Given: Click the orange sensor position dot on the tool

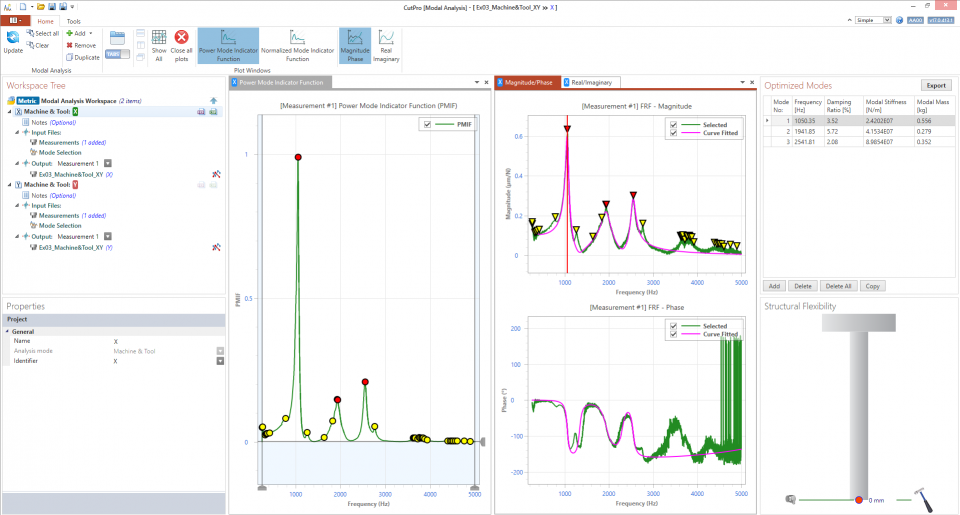Looking at the screenshot, I should tap(859, 500).
